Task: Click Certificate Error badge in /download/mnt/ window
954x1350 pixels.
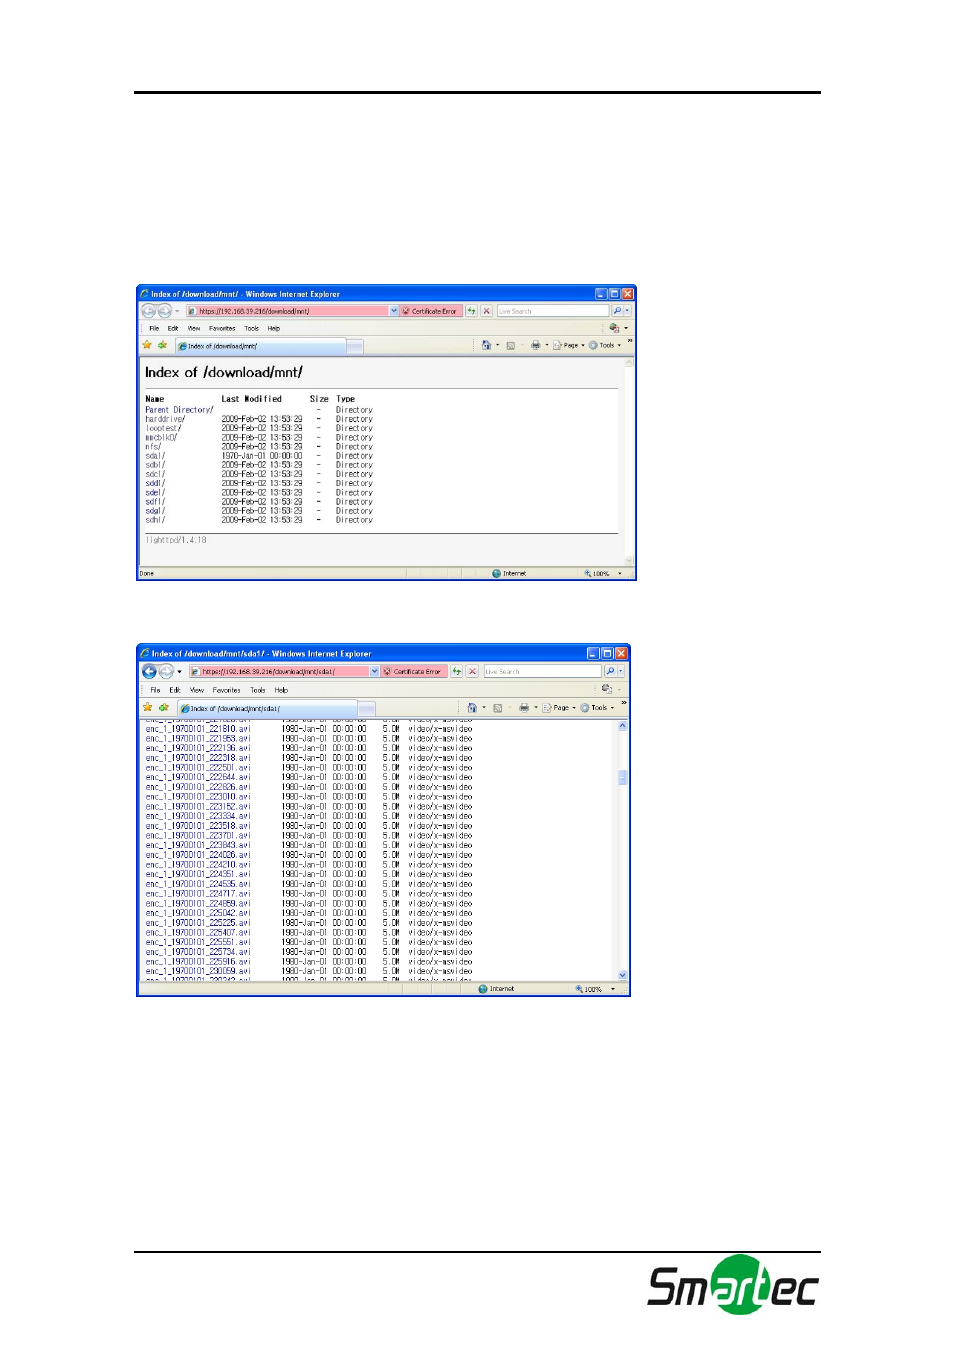Action: (431, 311)
